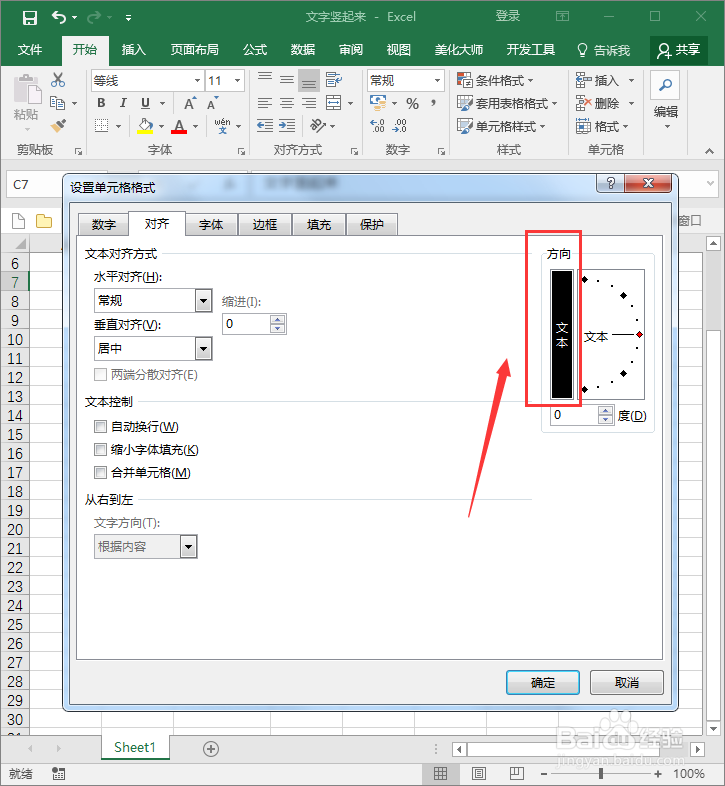Click the Find magnifier editing icon
Viewport: 725px width, 786px height.
click(665, 85)
